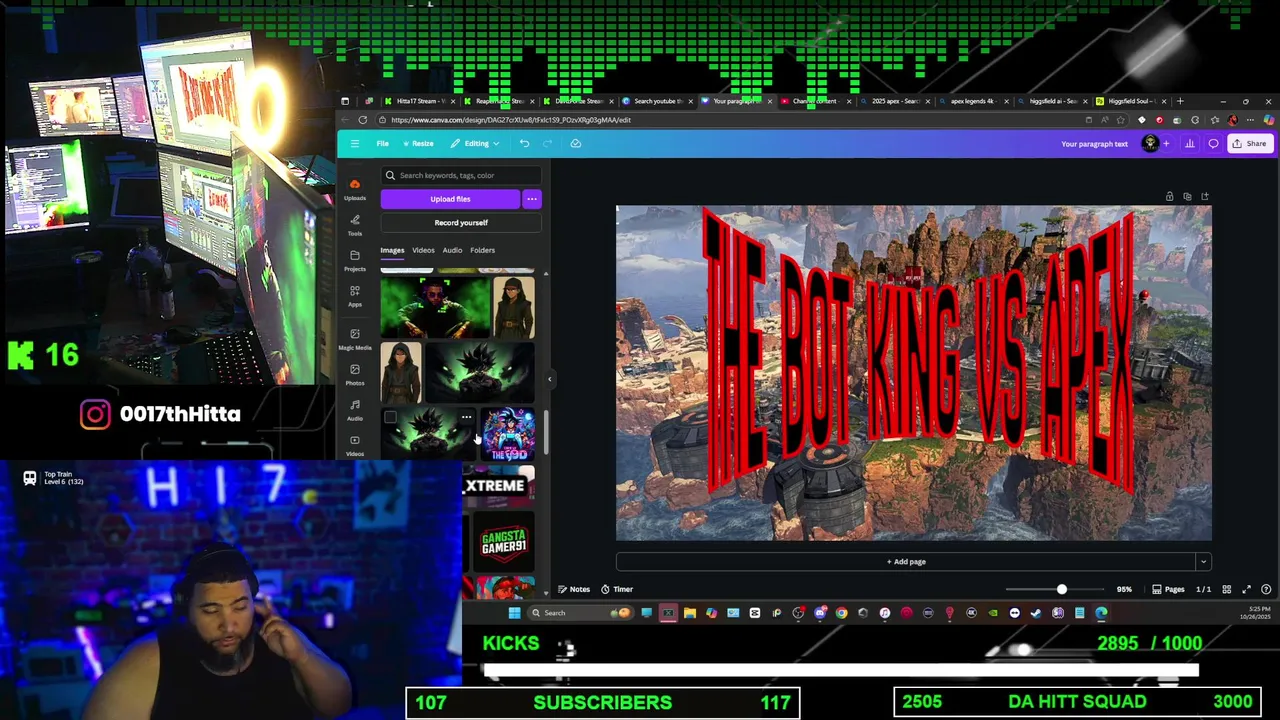Expand the Add page dropdown arrow
Screen dimensions: 1280x720
pos(1203,562)
